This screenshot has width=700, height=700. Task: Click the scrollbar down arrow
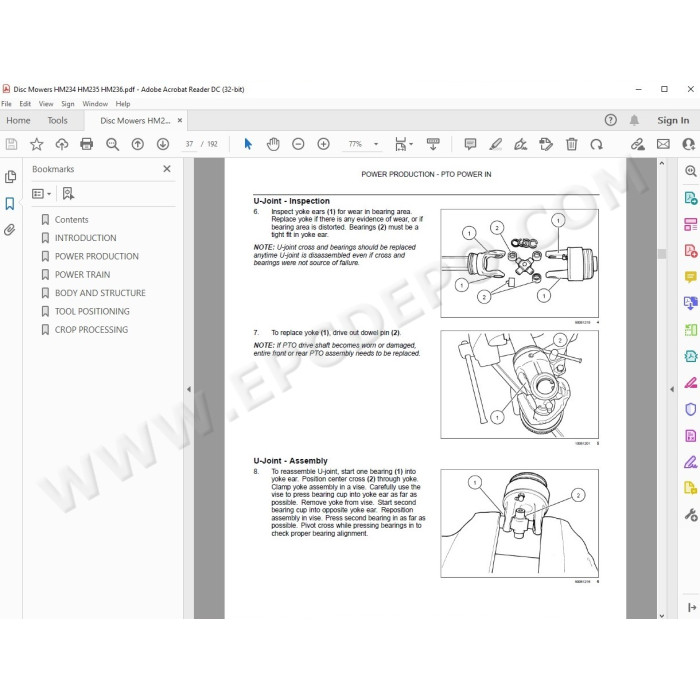click(x=662, y=615)
